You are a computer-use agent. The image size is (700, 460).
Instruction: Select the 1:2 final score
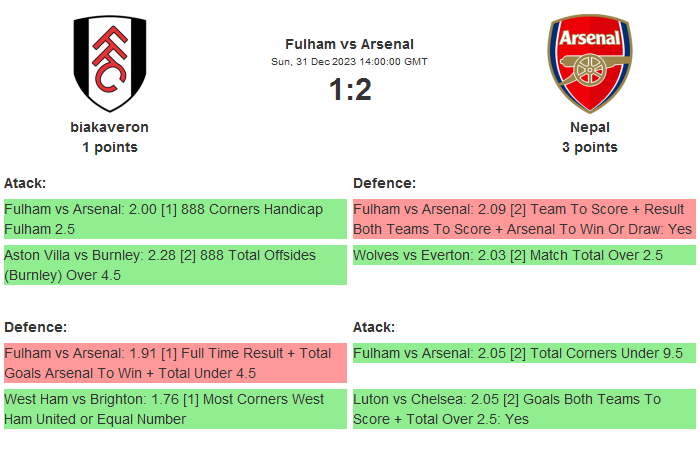click(349, 90)
